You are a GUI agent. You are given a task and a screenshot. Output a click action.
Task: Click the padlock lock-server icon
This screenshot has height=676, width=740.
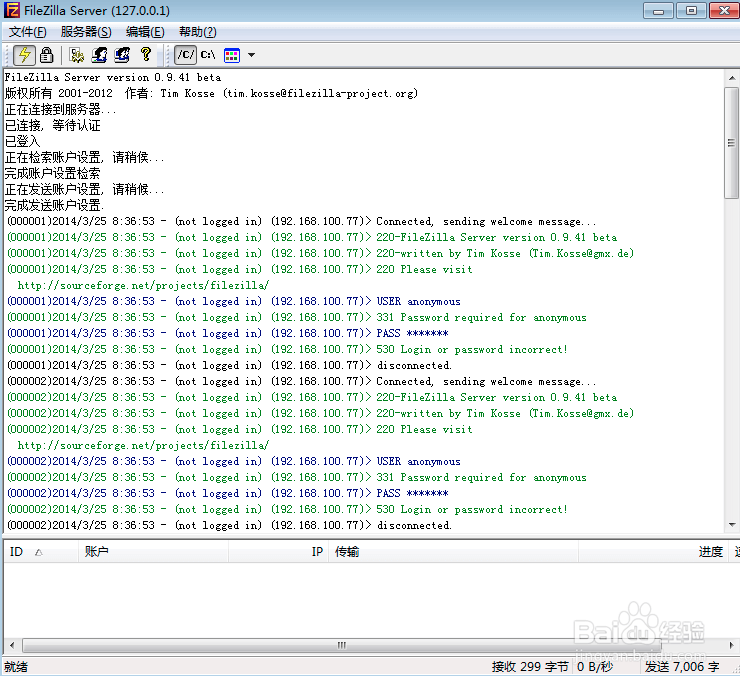(x=46, y=55)
